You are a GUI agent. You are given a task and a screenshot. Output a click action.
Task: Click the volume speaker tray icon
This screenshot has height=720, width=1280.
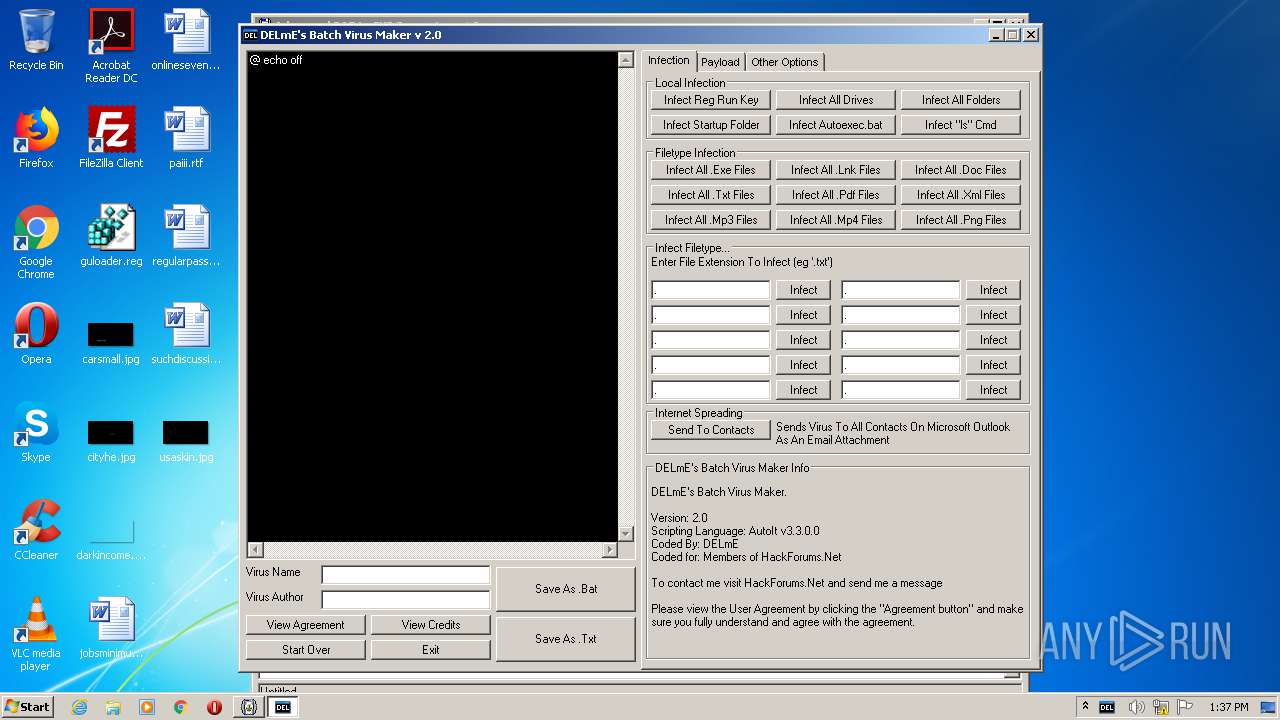pyautogui.click(x=1136, y=707)
